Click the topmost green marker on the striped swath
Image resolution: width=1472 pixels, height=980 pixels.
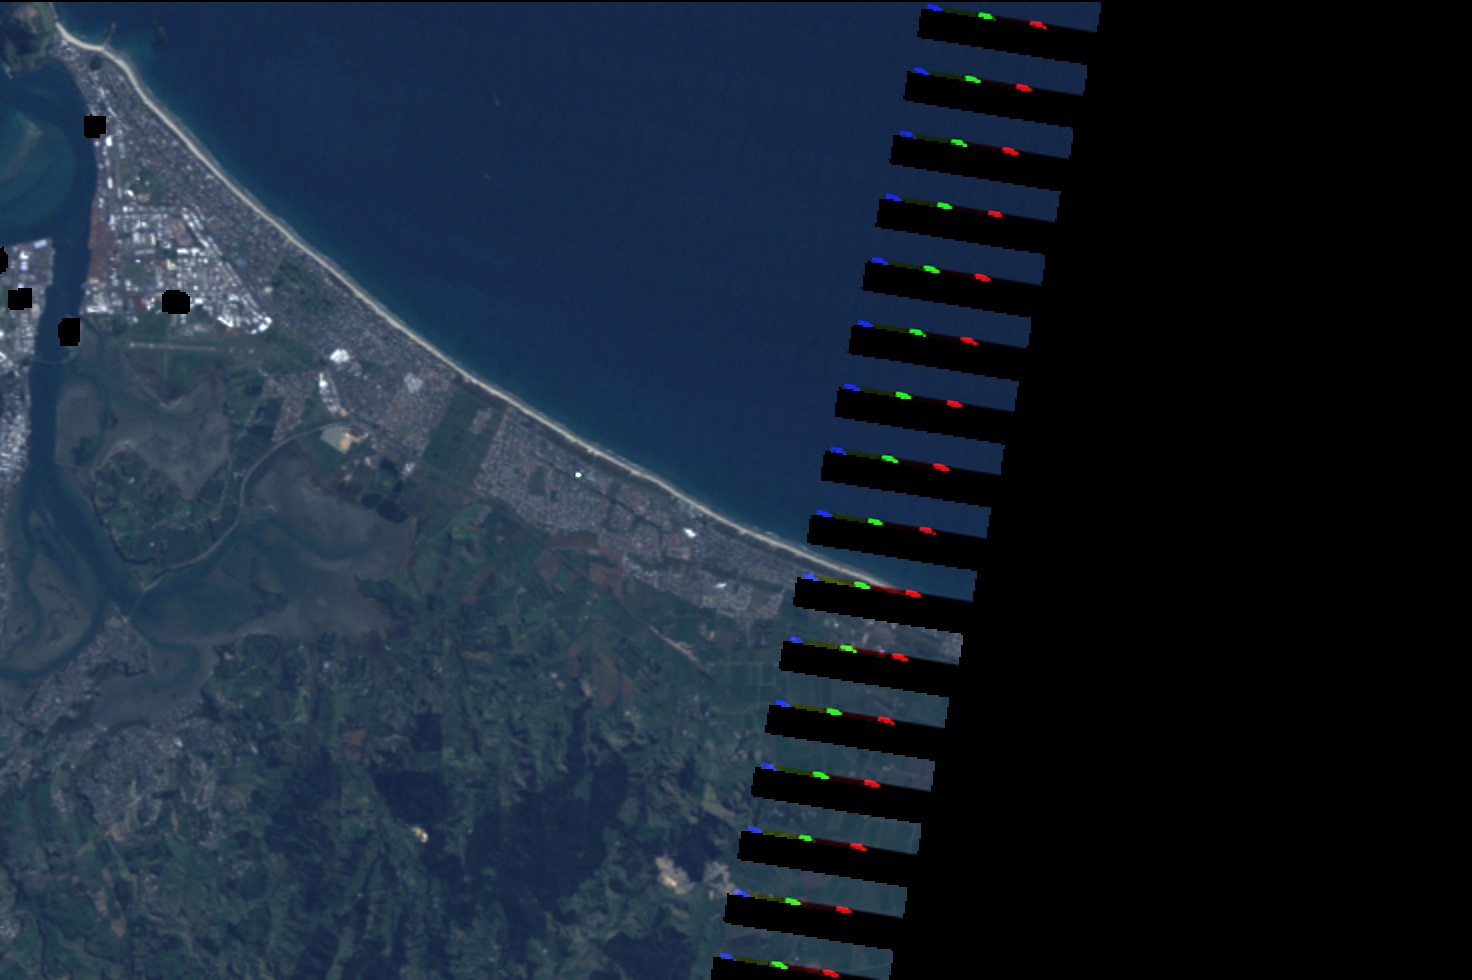(x=986, y=16)
